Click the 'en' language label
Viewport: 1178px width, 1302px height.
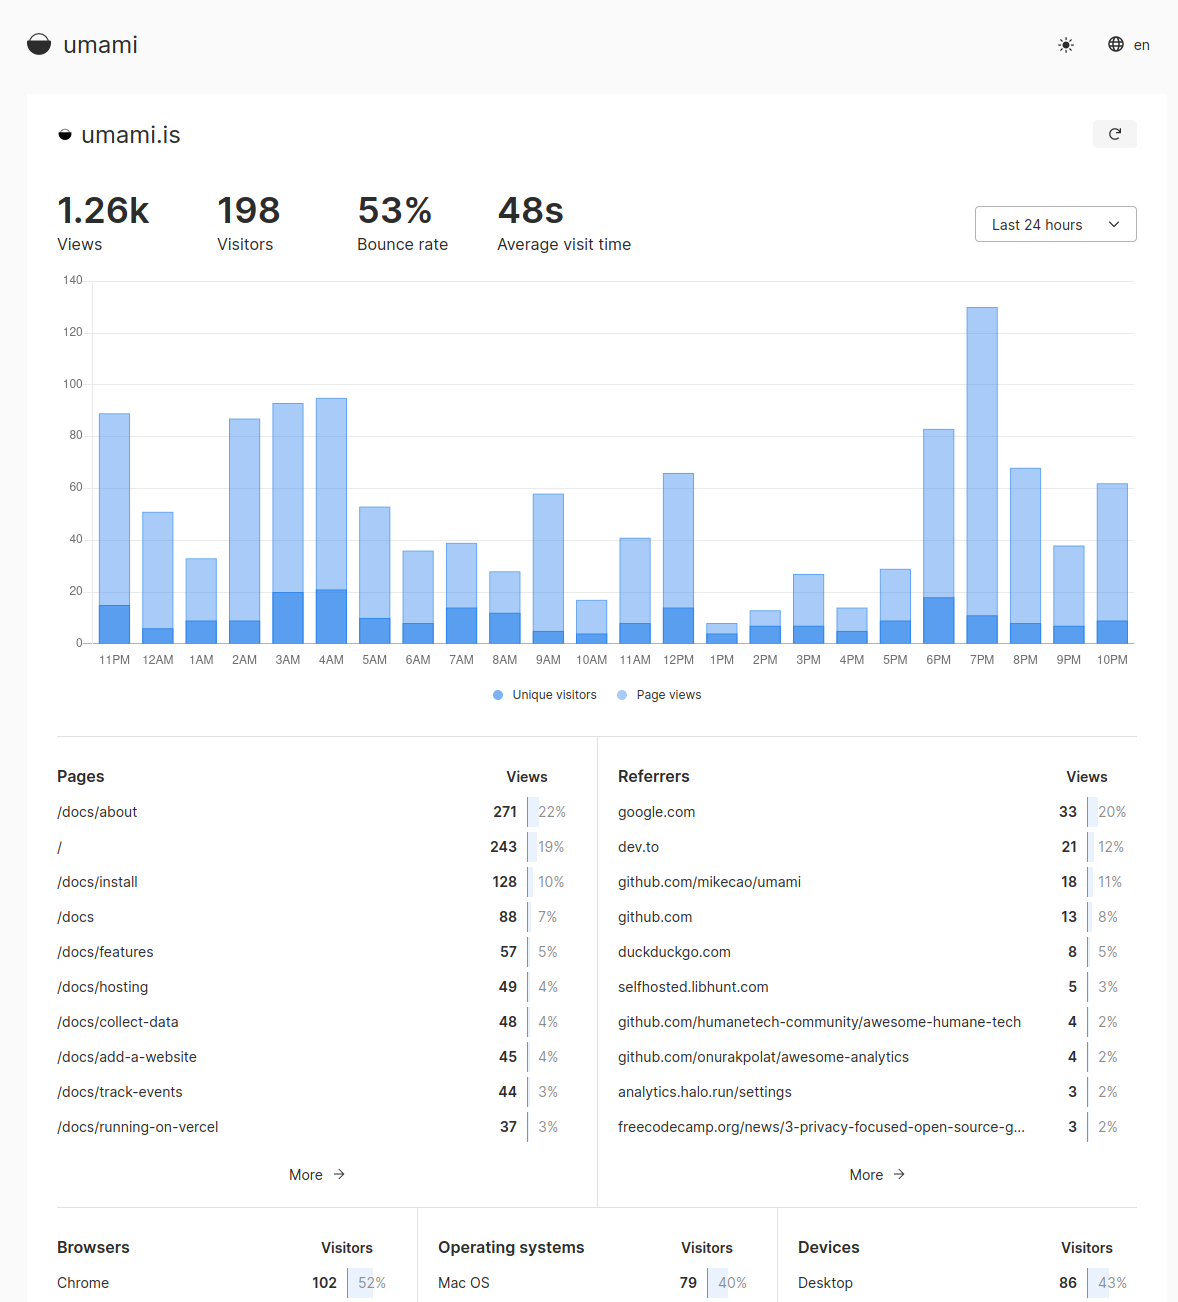[1142, 45]
